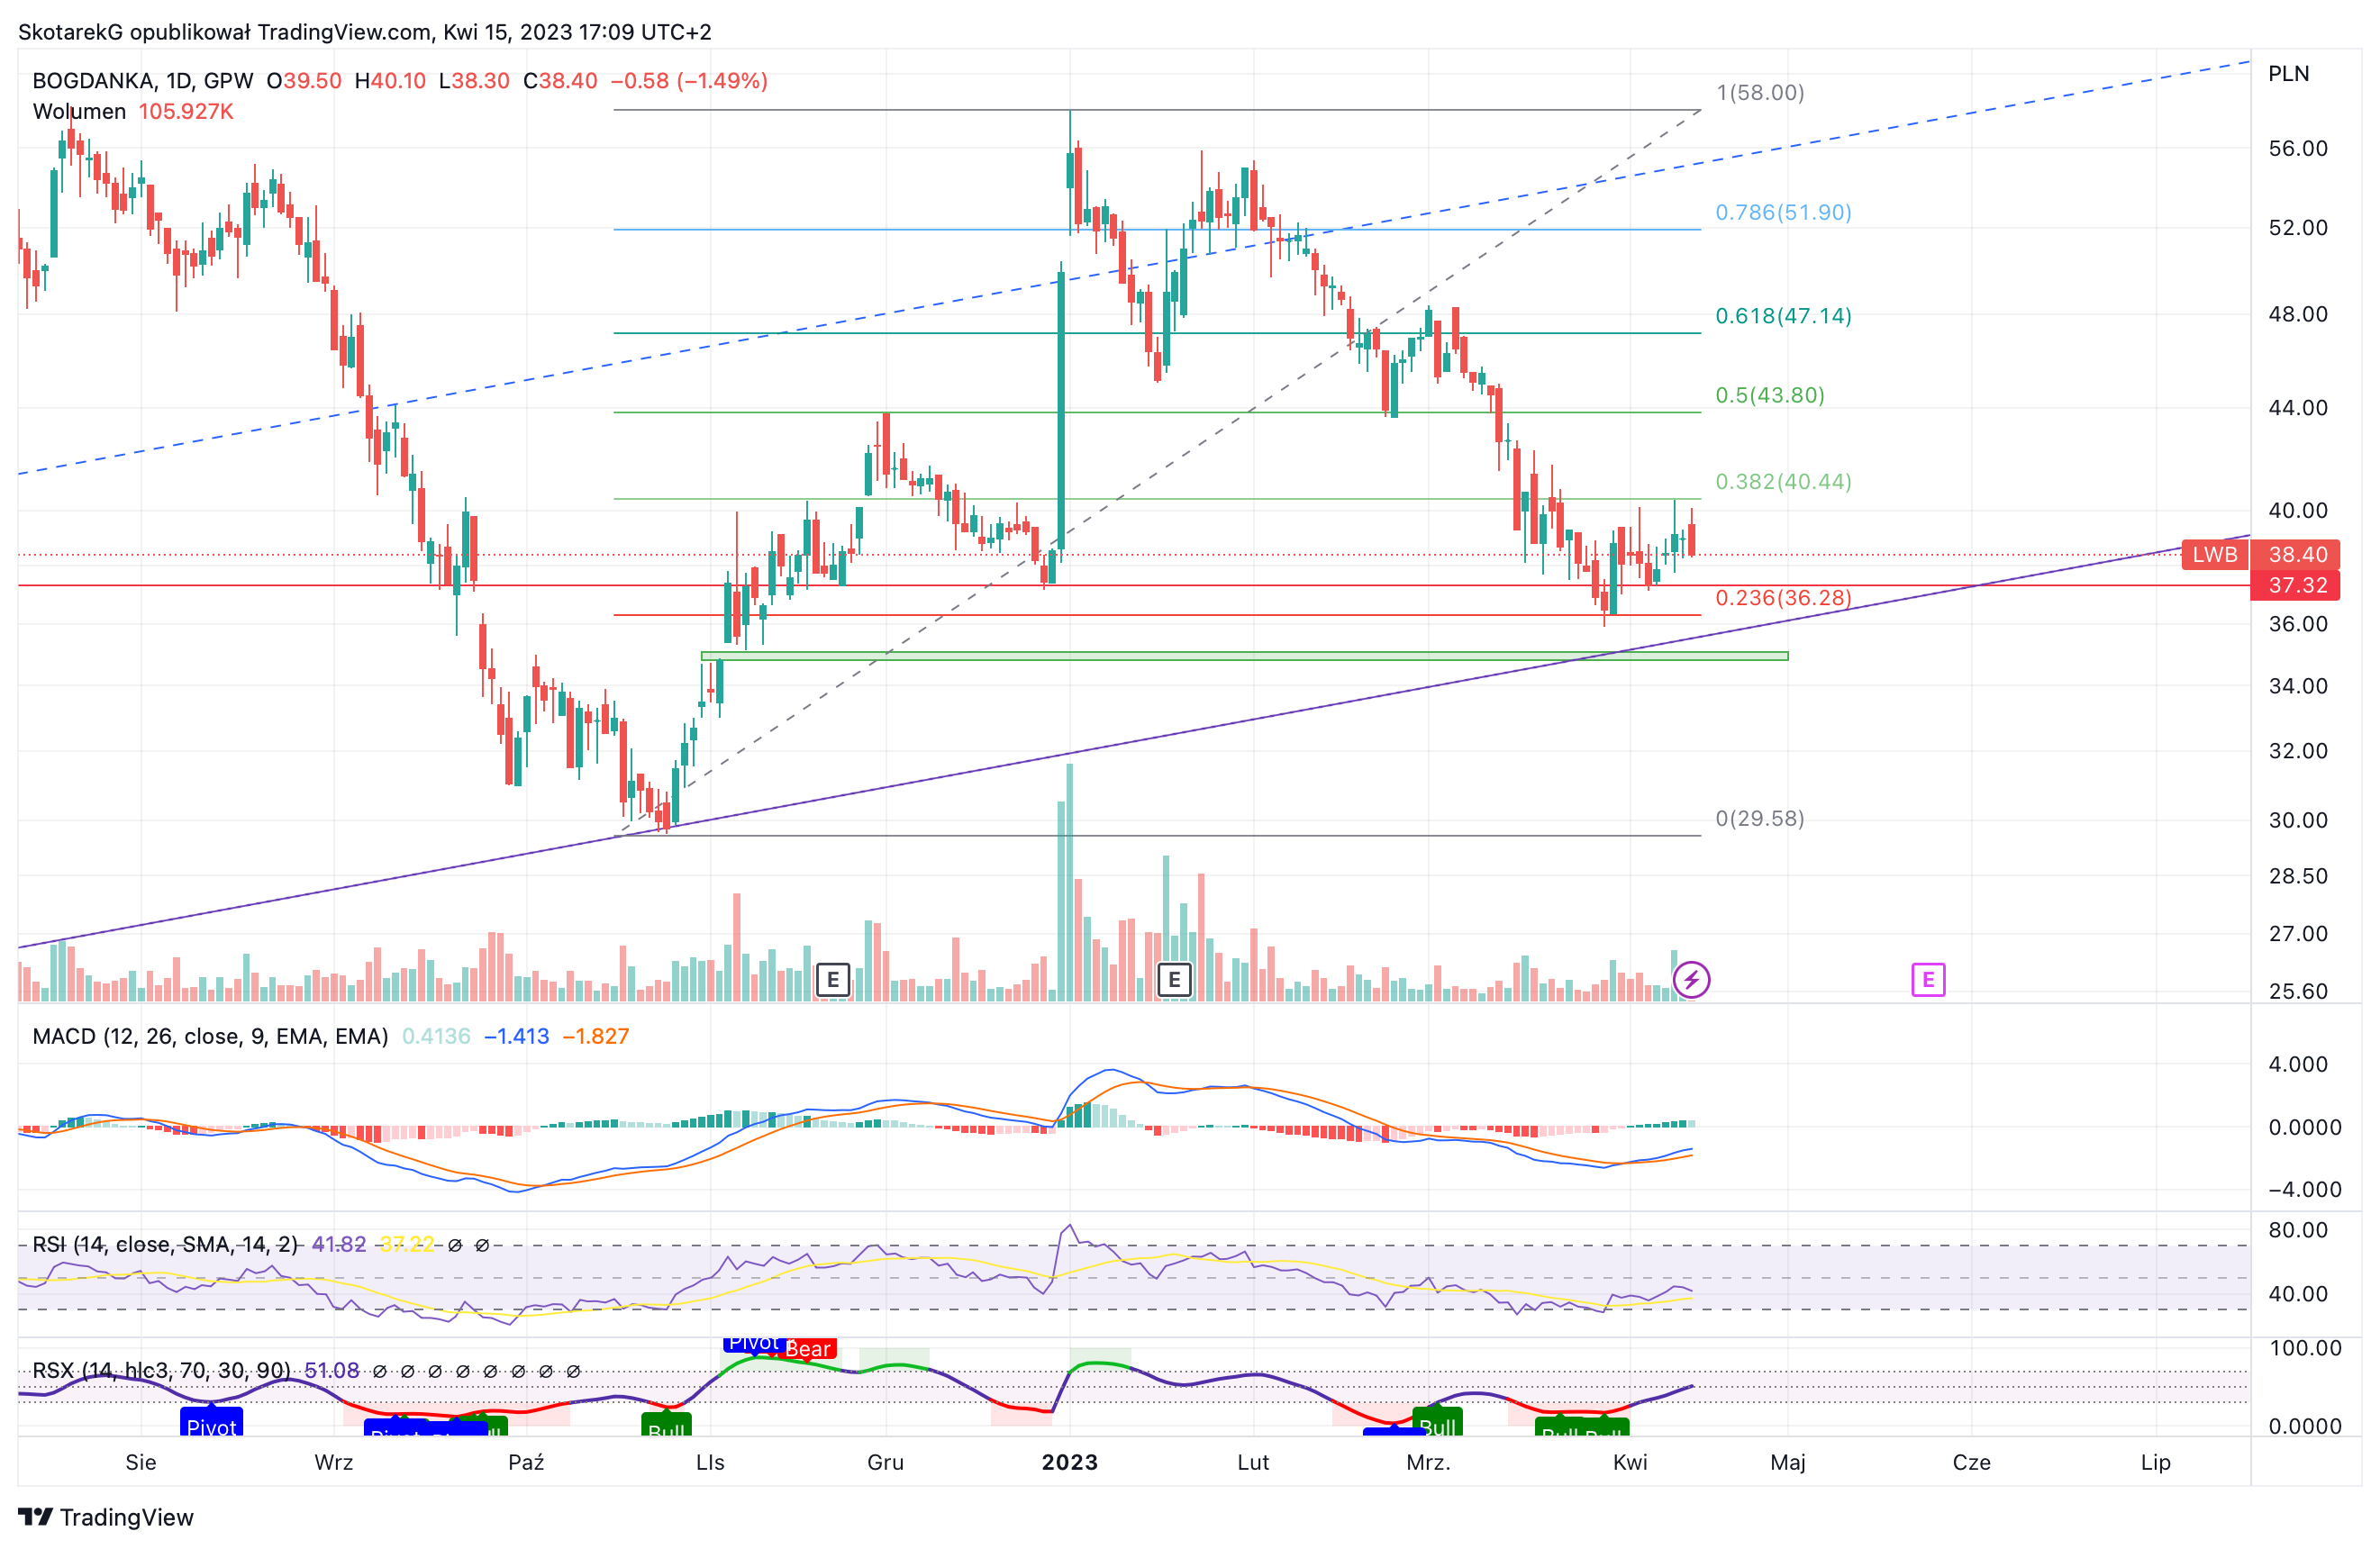Click the 0(29.58) Fibonacci level label
Viewport: 2380px width, 1549px height.
click(x=1760, y=818)
